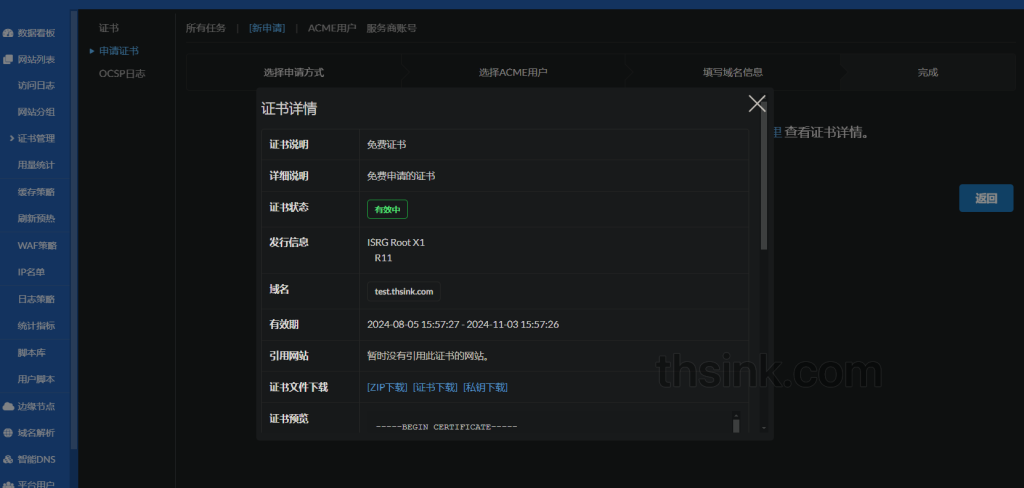This screenshot has width=1024, height=488.
Task: Close the 证书详情 dialog with X
Action: tap(757, 103)
